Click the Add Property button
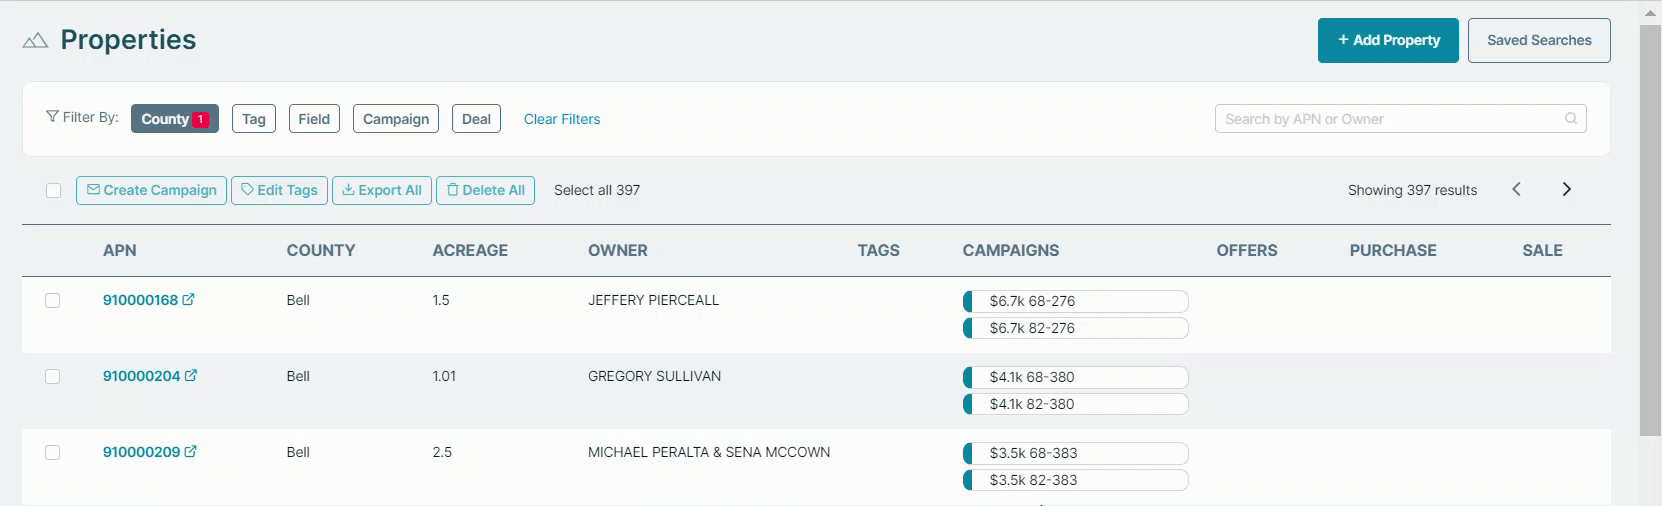Screen dimensions: 1662x506 [x=1388, y=40]
